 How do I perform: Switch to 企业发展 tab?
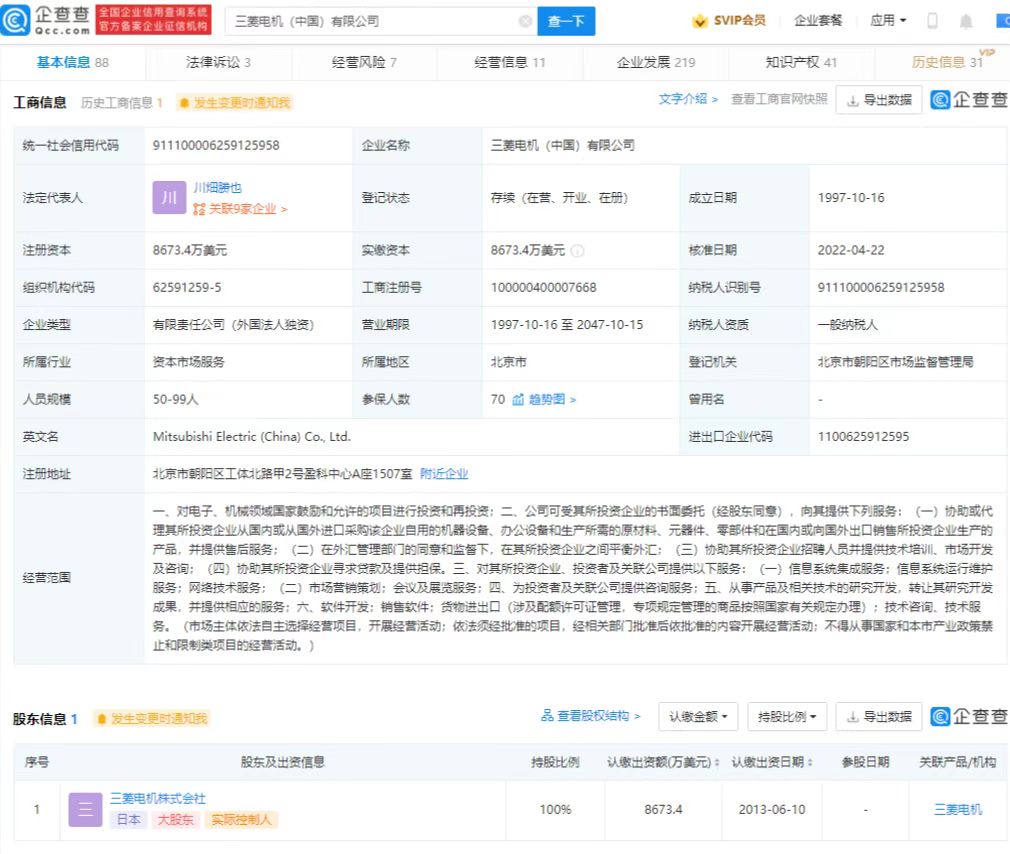tap(656, 62)
